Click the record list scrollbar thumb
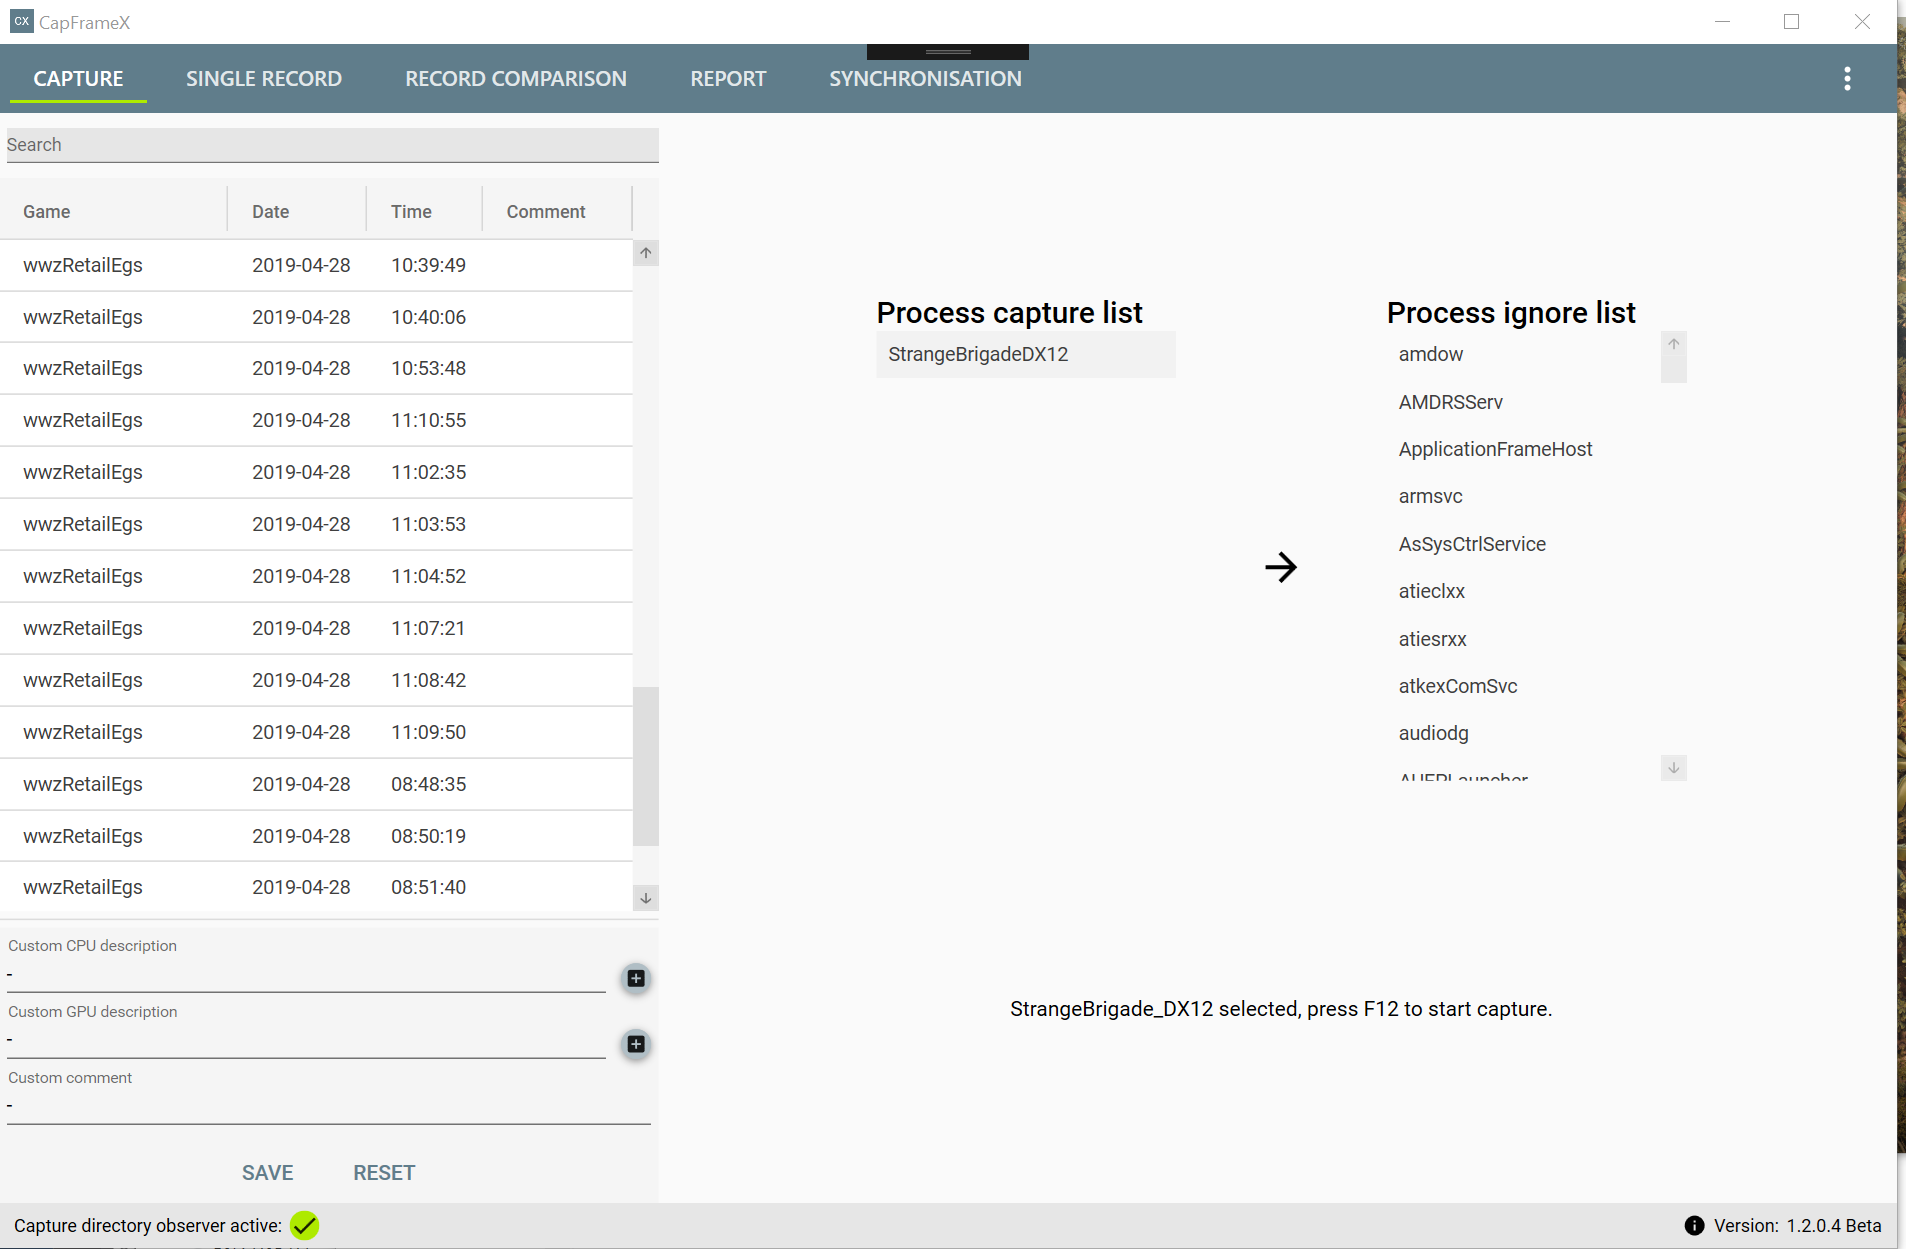 (x=646, y=766)
